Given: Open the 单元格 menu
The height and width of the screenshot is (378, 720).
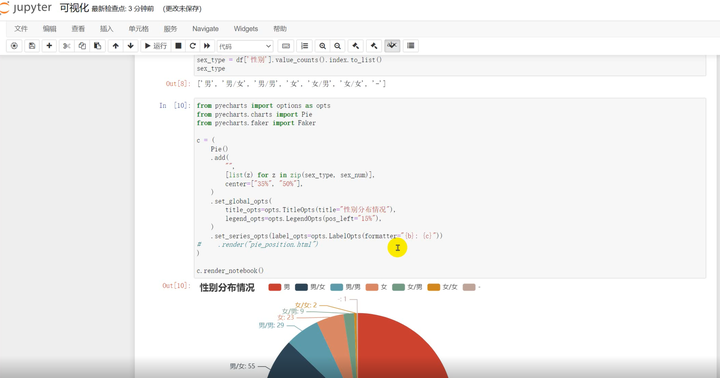Looking at the screenshot, I should [139, 28].
